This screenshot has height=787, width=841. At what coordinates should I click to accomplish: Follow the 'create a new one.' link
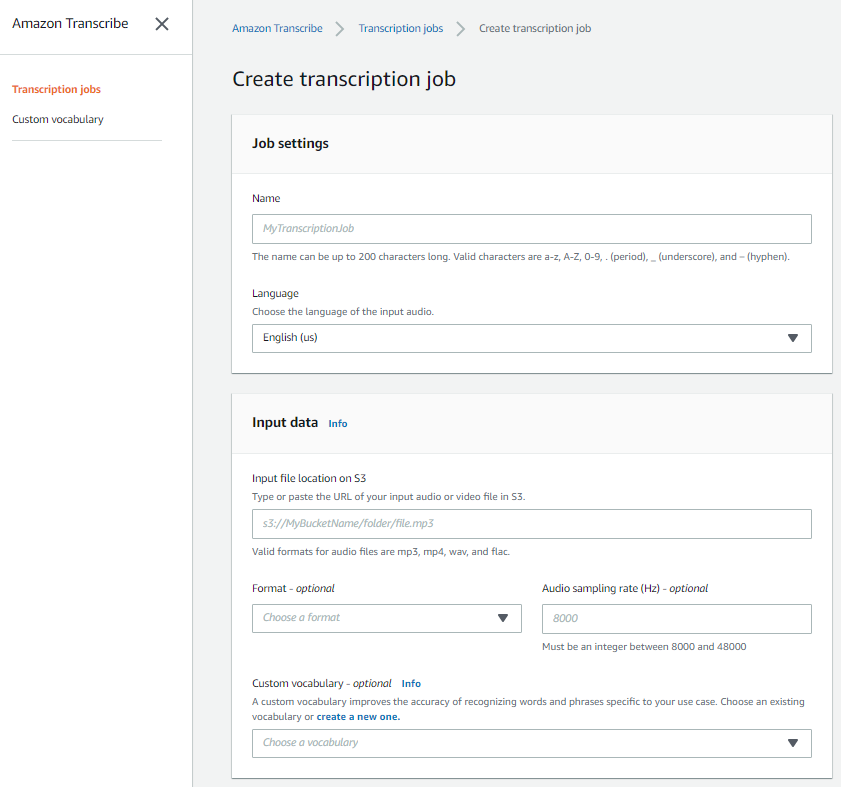click(358, 717)
